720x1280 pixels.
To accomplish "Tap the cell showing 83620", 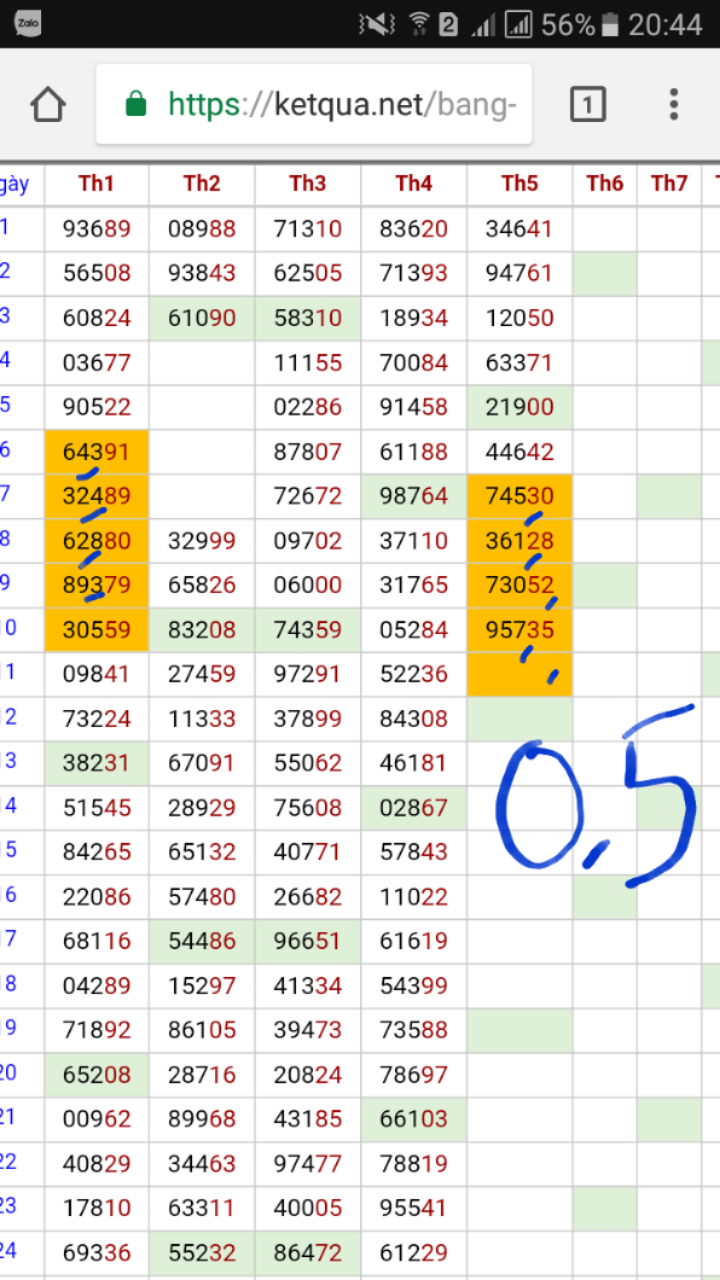I will tap(414, 229).
